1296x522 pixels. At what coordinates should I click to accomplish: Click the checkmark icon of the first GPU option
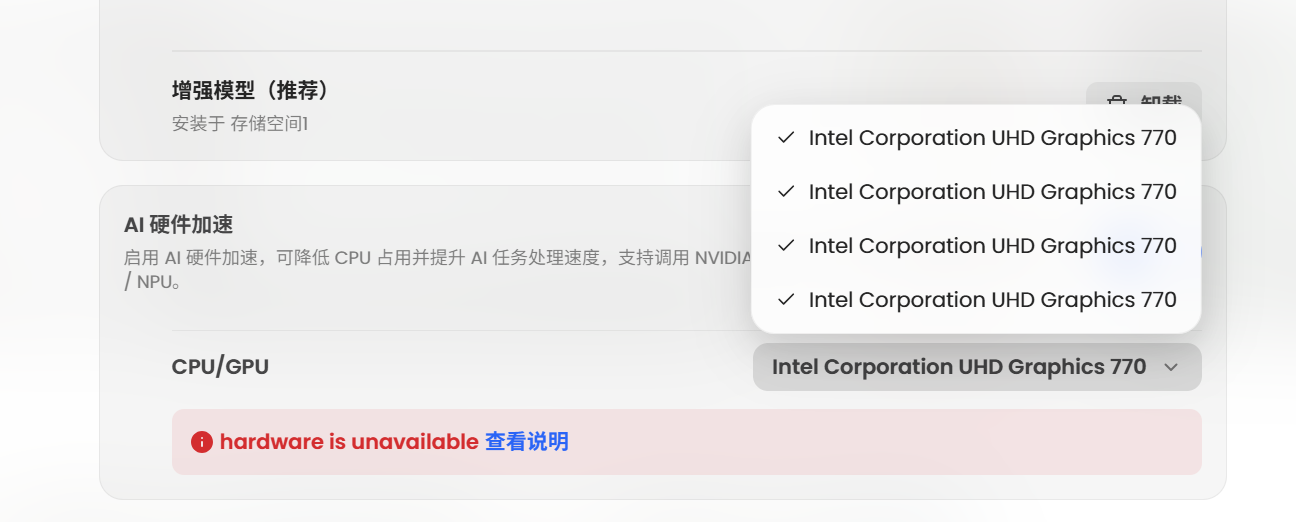coord(786,138)
